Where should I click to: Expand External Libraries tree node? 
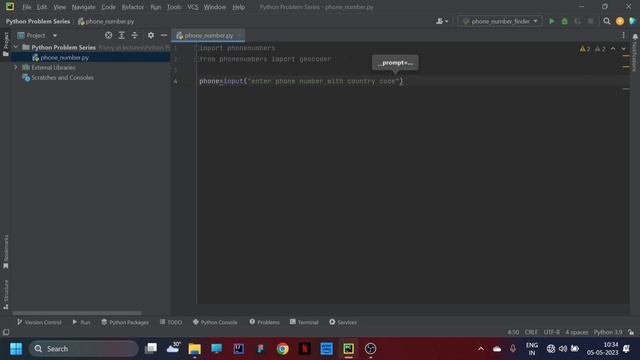coord(16,67)
